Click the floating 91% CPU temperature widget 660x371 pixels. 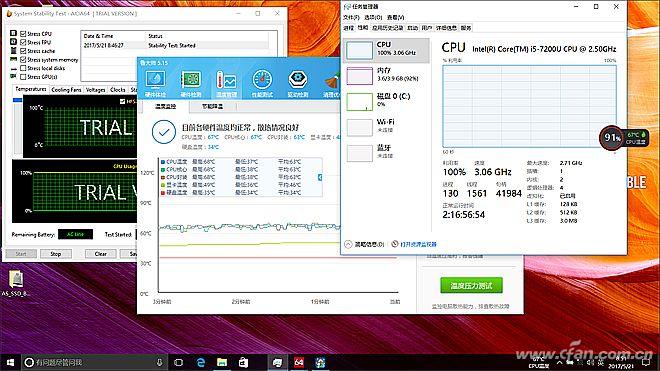pyautogui.click(x=623, y=137)
